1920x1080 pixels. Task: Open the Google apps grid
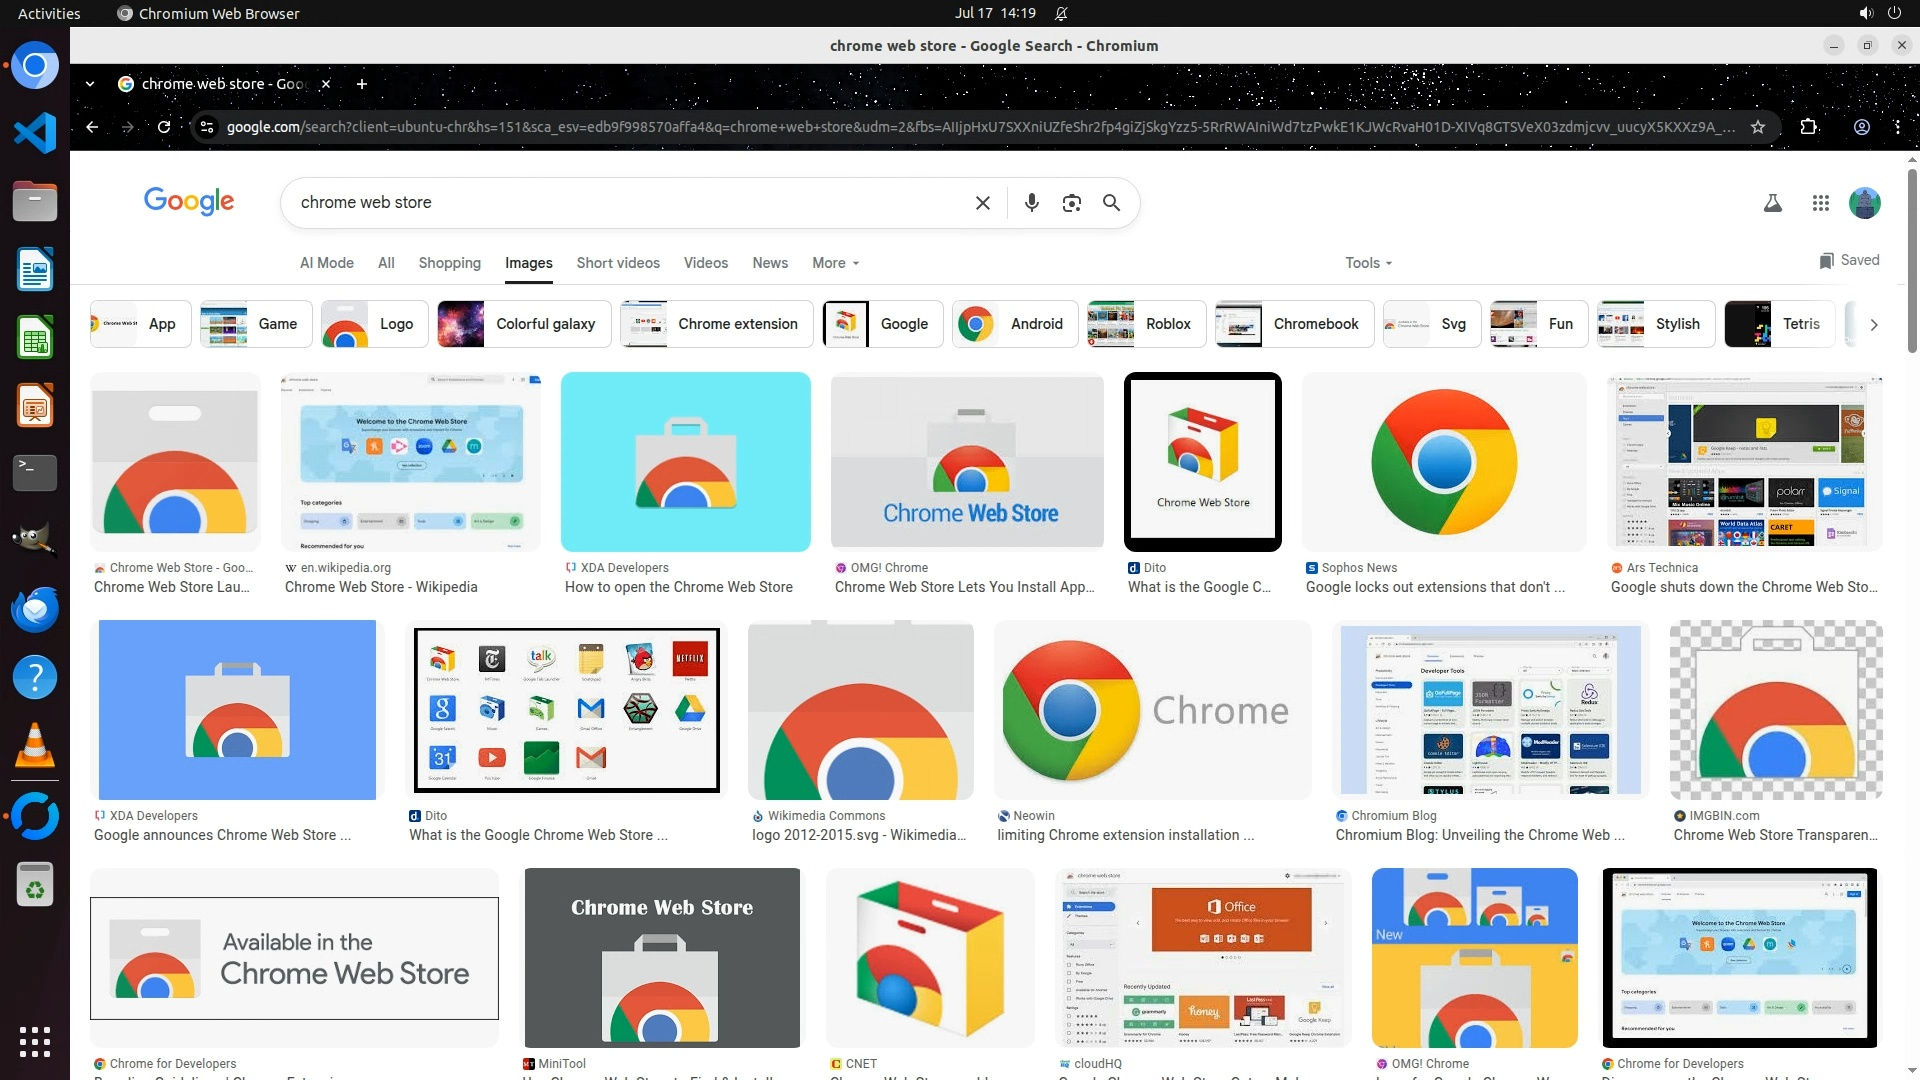click(x=1820, y=203)
